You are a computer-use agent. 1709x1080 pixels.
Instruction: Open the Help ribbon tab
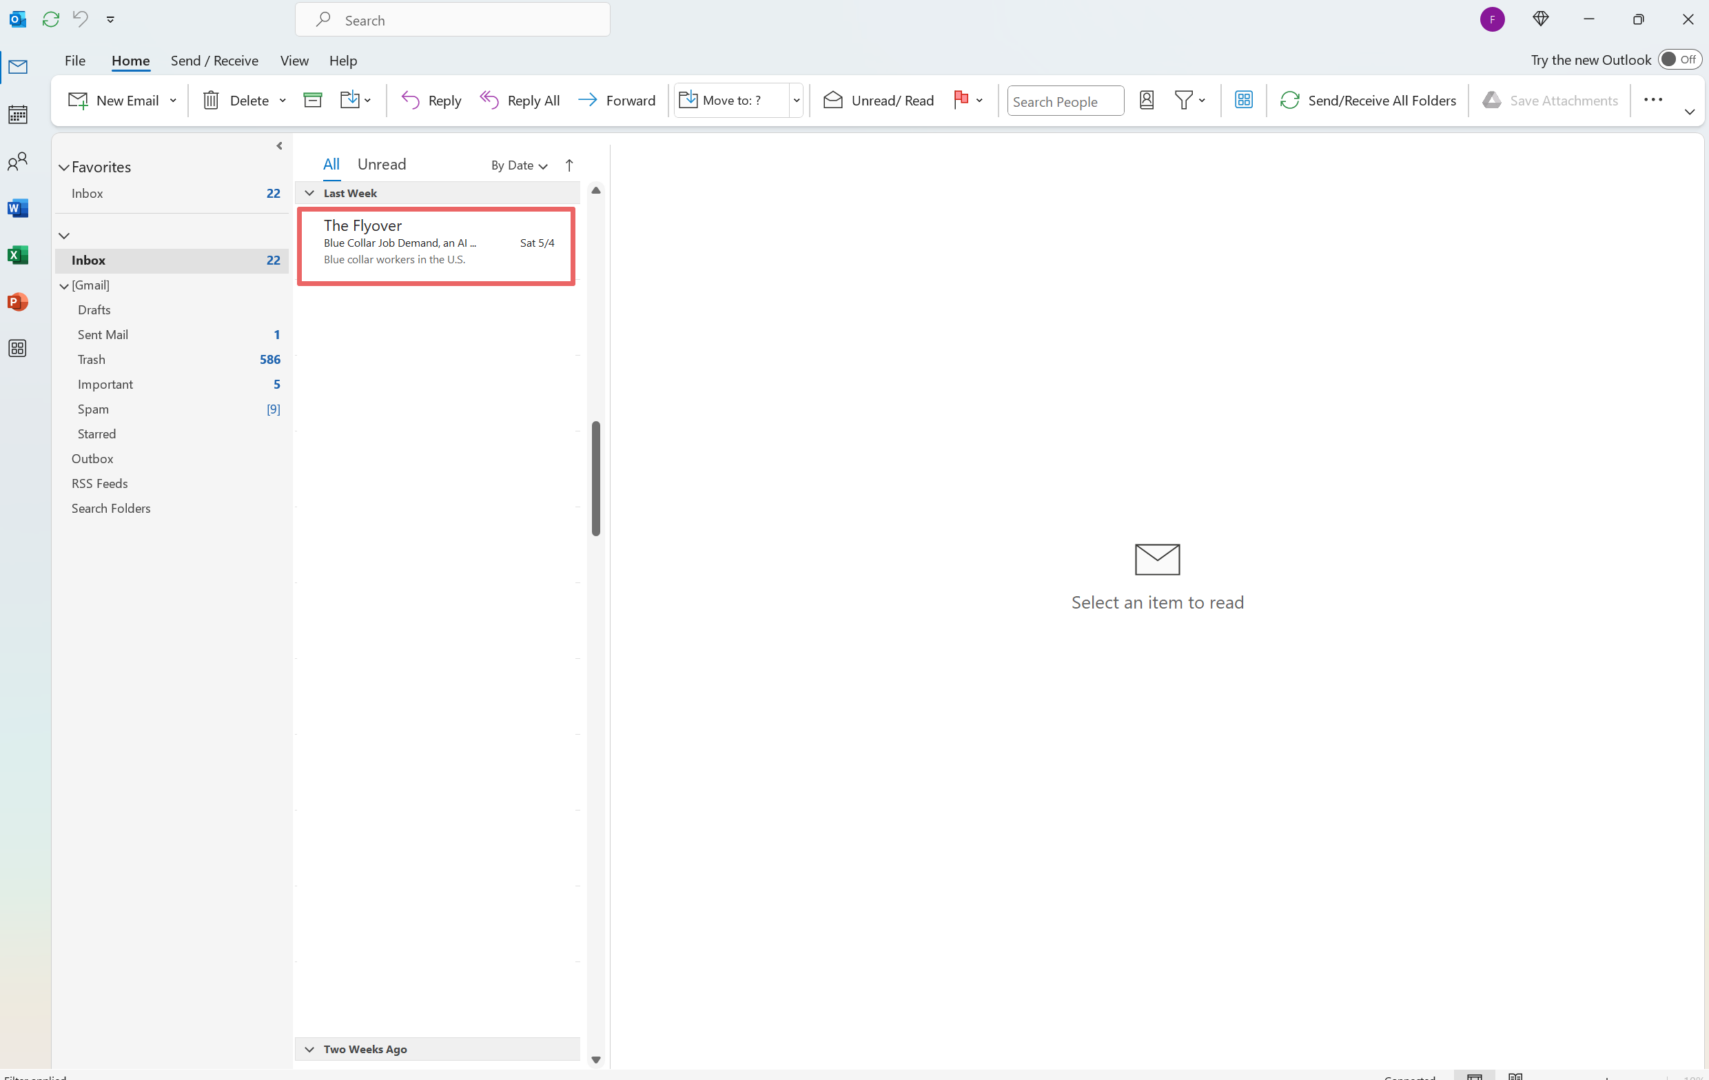(x=343, y=60)
